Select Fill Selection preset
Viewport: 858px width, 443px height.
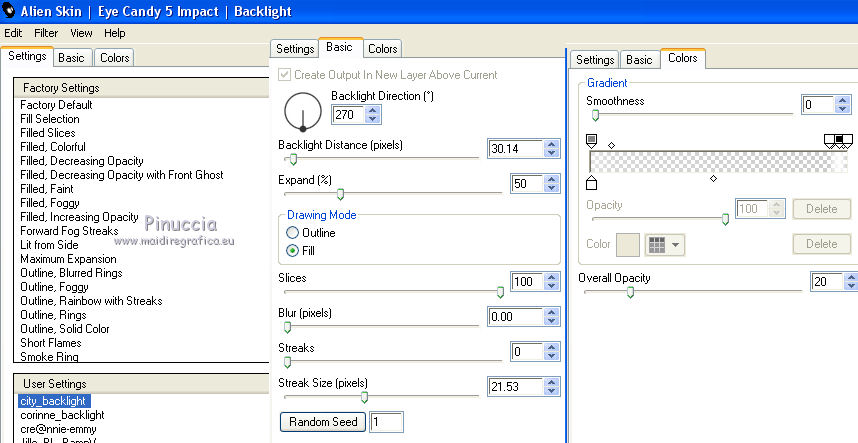pos(50,119)
